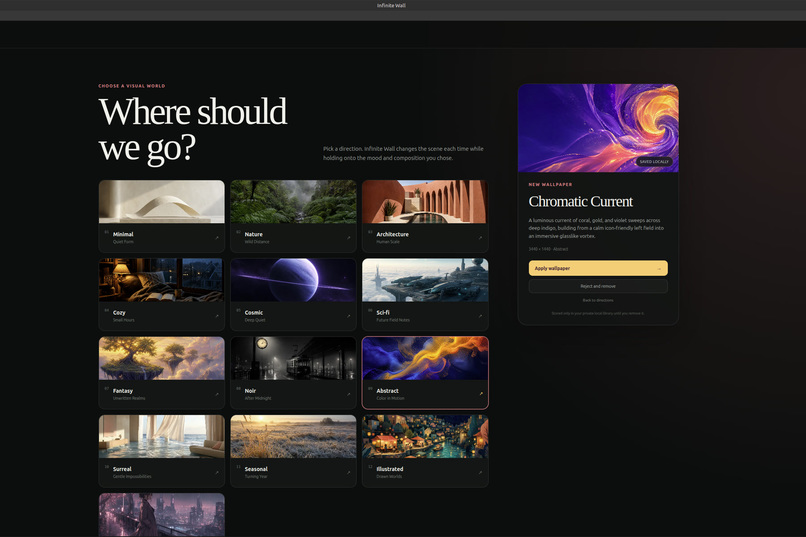
Task: Click the 'Human Scale' subtitle text
Action: pyautogui.click(x=388, y=242)
